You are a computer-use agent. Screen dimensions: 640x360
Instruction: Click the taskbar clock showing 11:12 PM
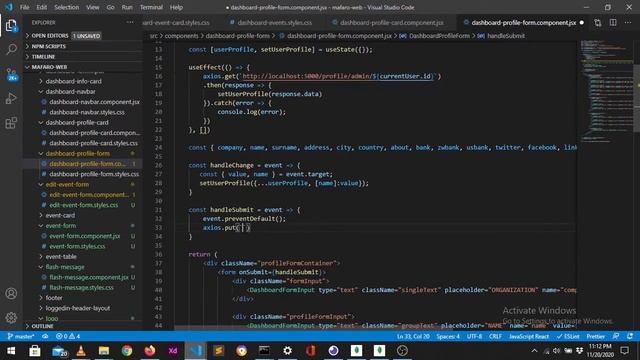601,351
